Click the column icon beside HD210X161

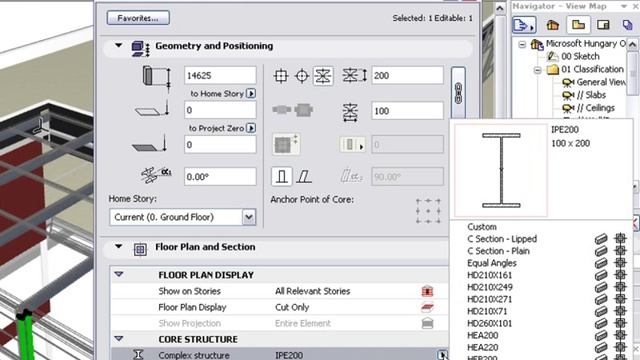(620, 275)
